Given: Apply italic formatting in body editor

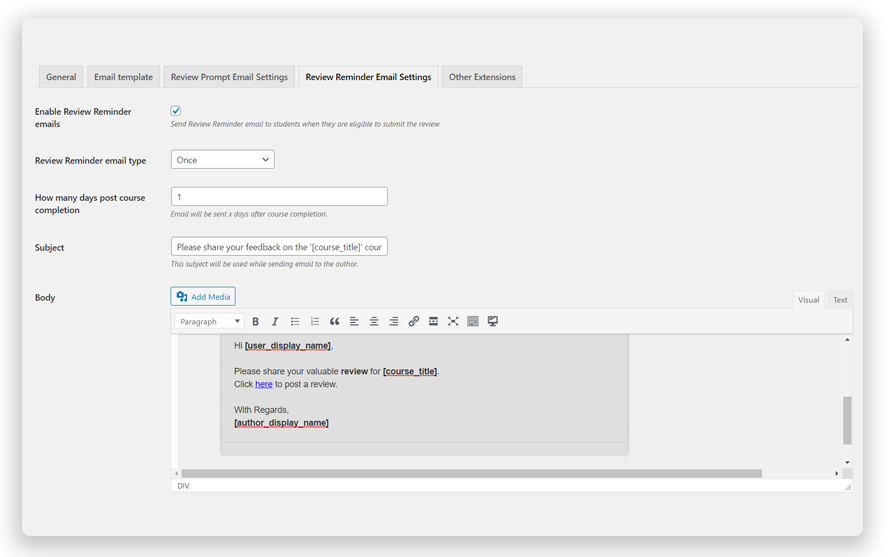Looking at the screenshot, I should [x=275, y=322].
